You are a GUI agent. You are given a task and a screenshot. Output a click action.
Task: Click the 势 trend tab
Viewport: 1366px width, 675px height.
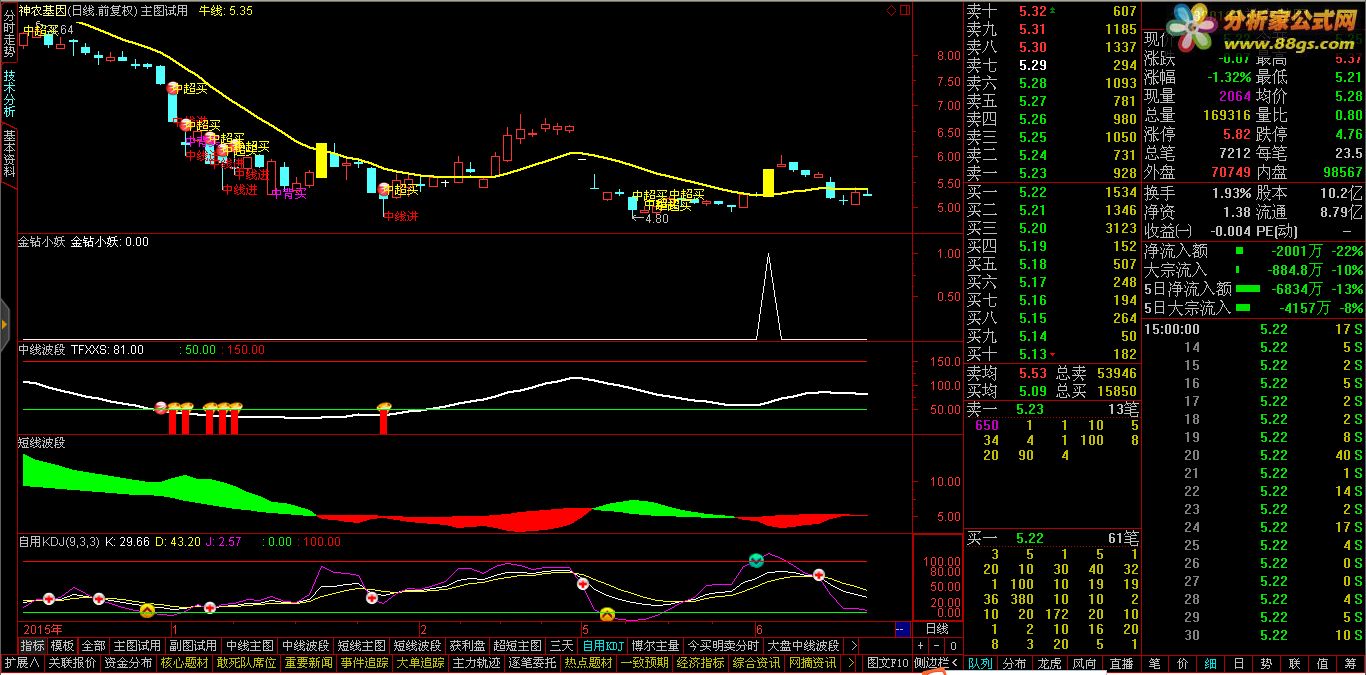1266,663
